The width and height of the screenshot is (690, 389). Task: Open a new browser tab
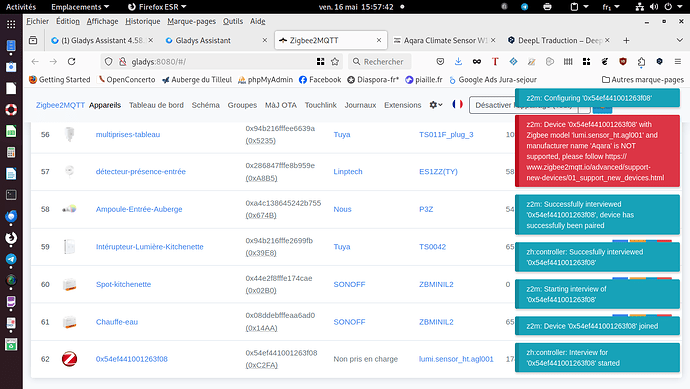click(x=626, y=40)
